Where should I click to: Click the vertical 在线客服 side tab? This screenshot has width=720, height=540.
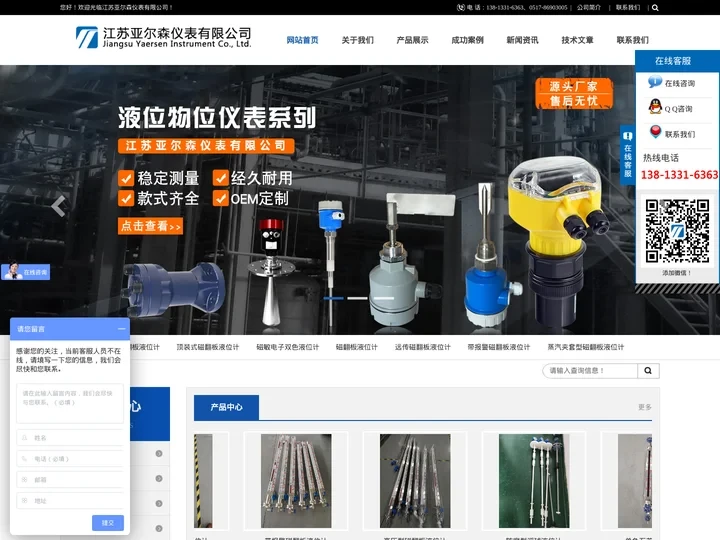click(x=627, y=155)
